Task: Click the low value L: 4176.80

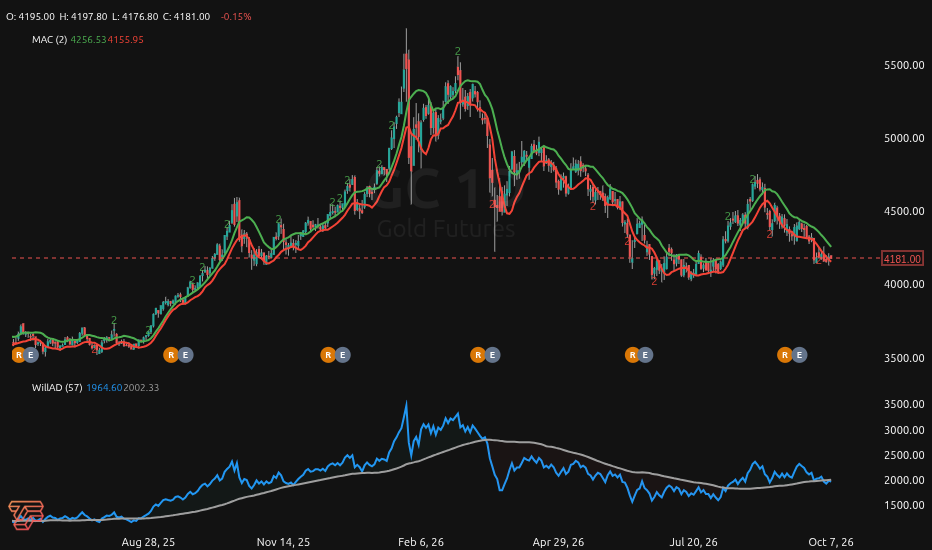Action: pos(135,17)
